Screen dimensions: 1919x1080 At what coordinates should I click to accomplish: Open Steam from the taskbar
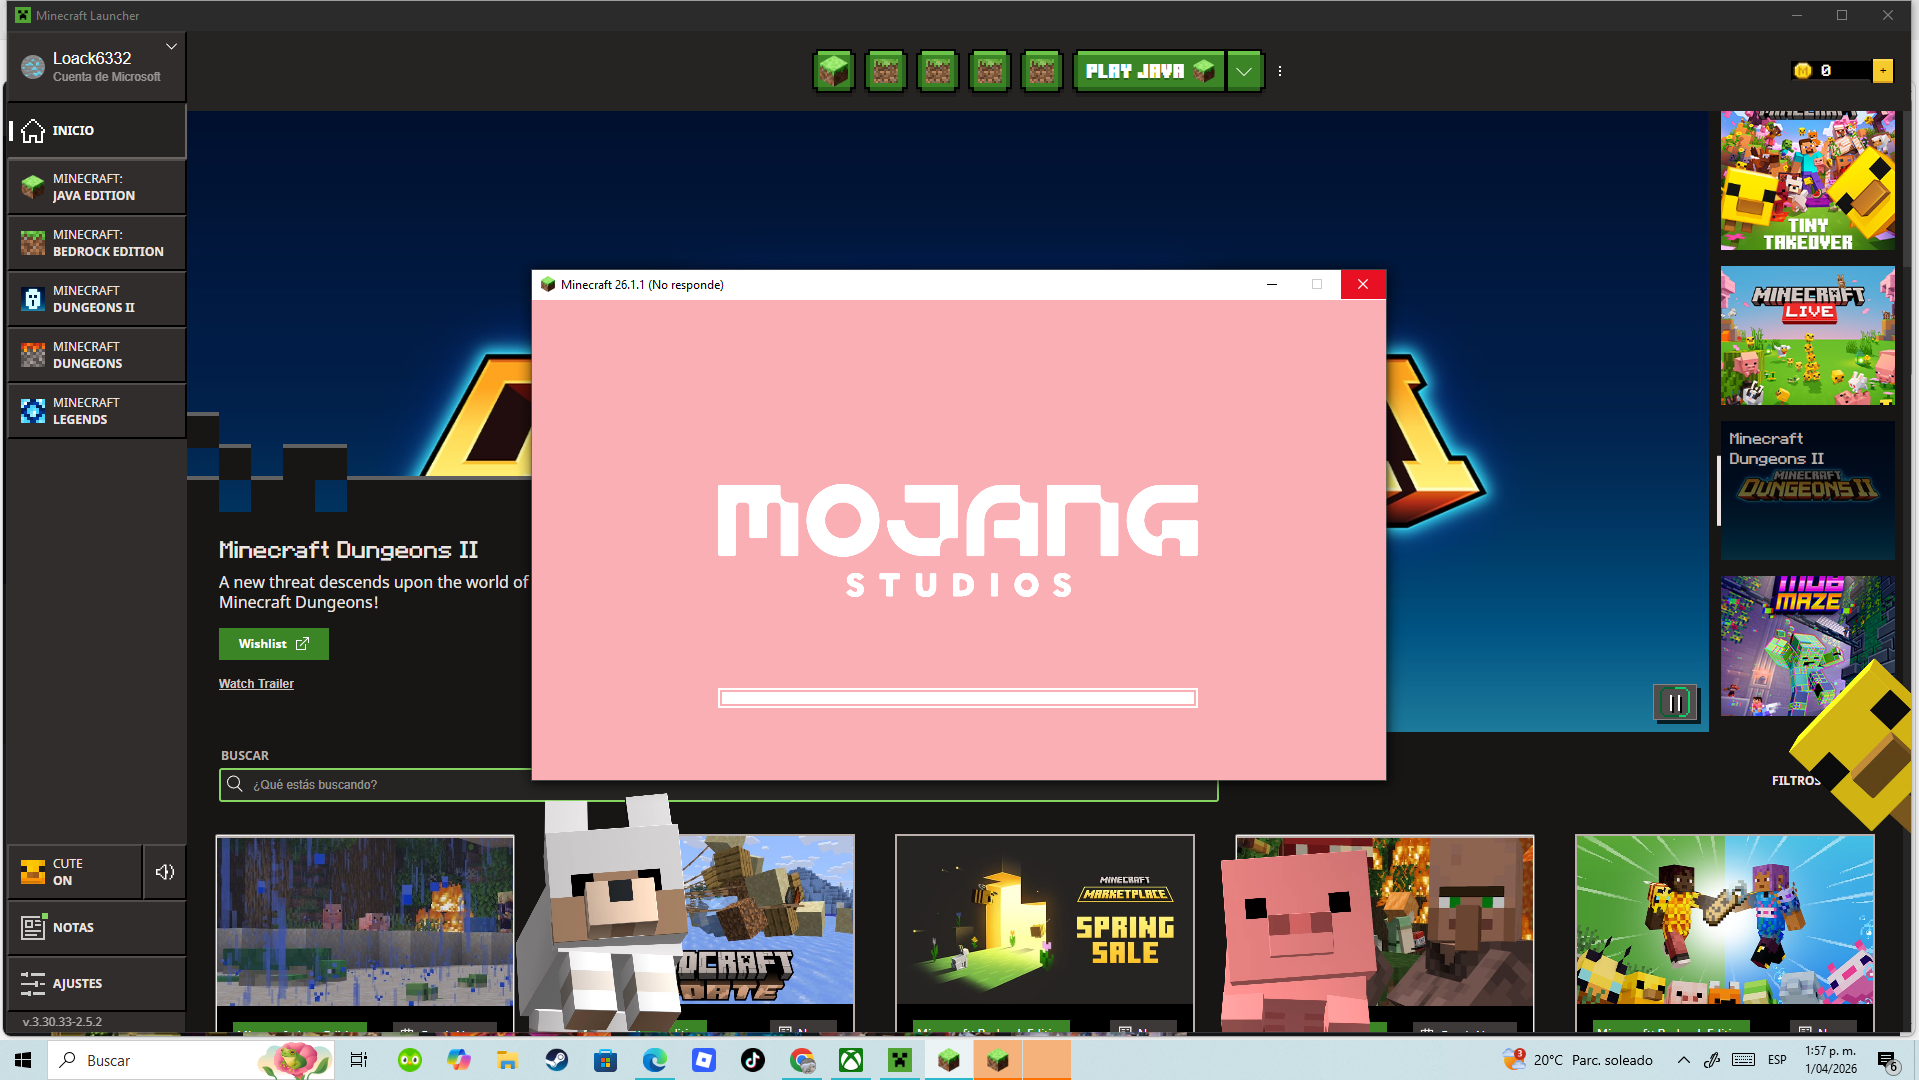pyautogui.click(x=557, y=1060)
